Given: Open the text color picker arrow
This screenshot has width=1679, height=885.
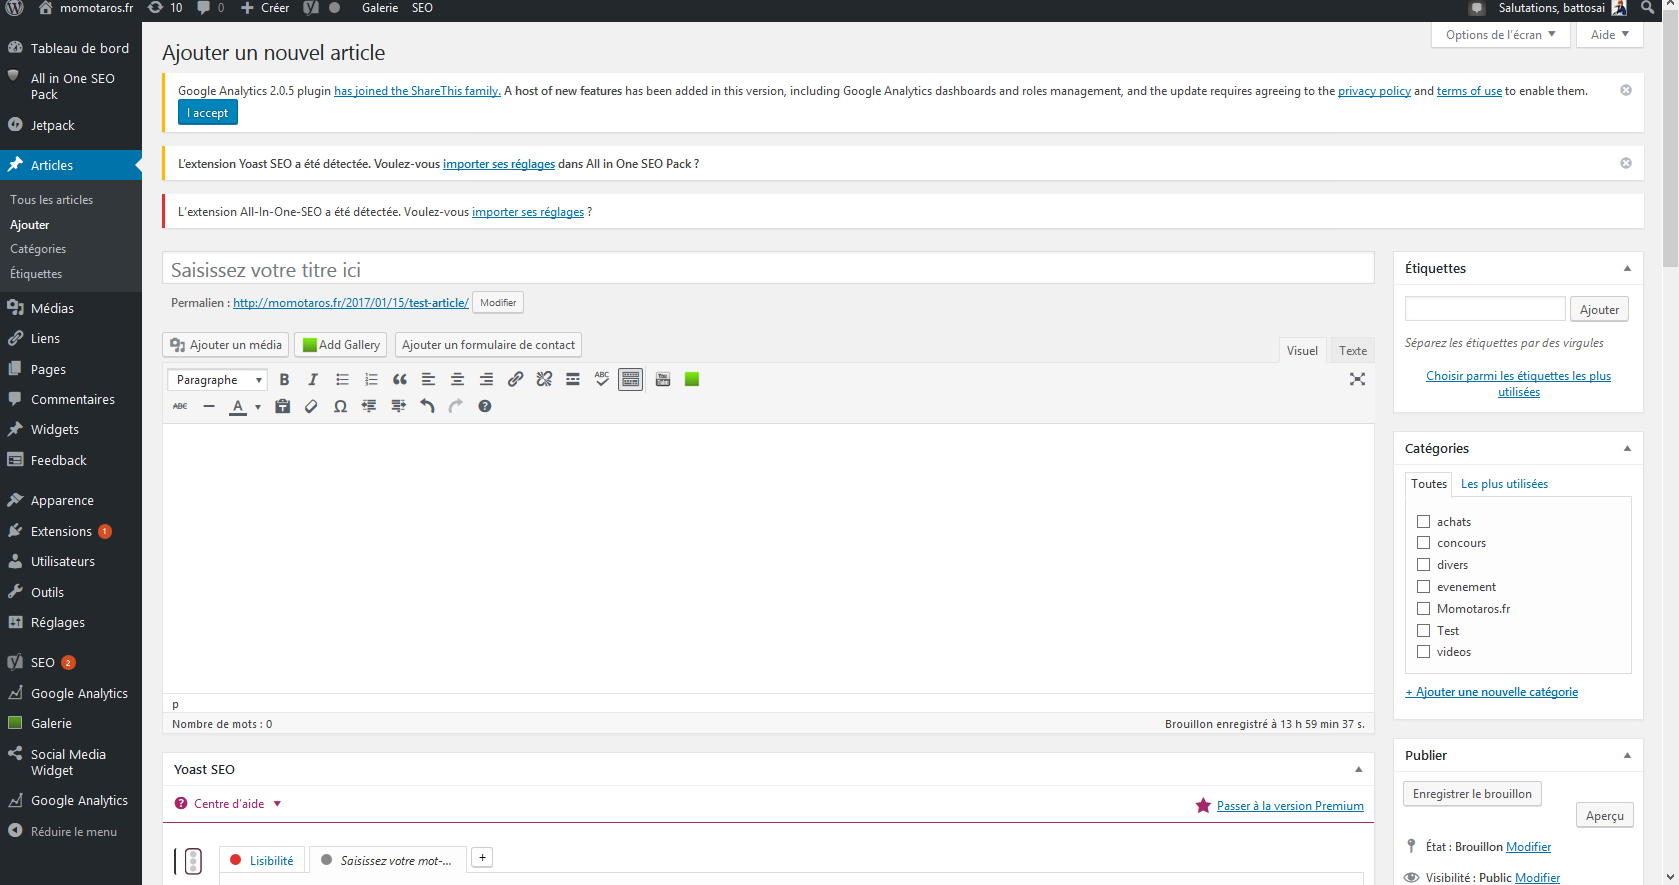Looking at the screenshot, I should point(257,407).
